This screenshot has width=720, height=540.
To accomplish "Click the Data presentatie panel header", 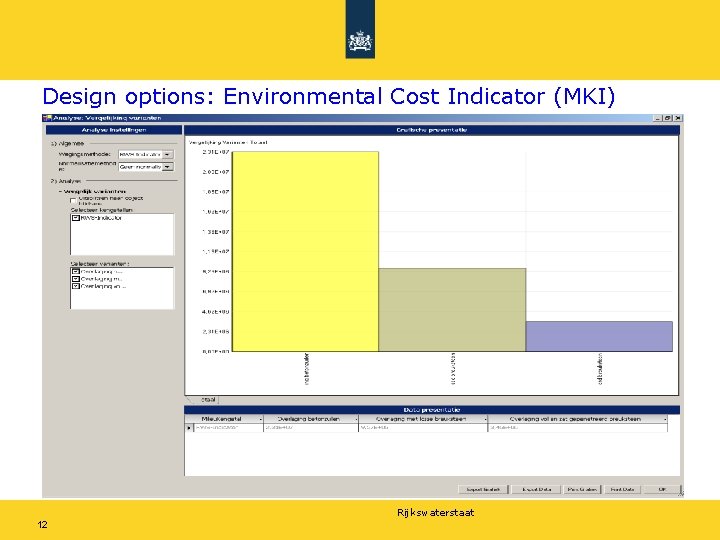I will (x=432, y=410).
